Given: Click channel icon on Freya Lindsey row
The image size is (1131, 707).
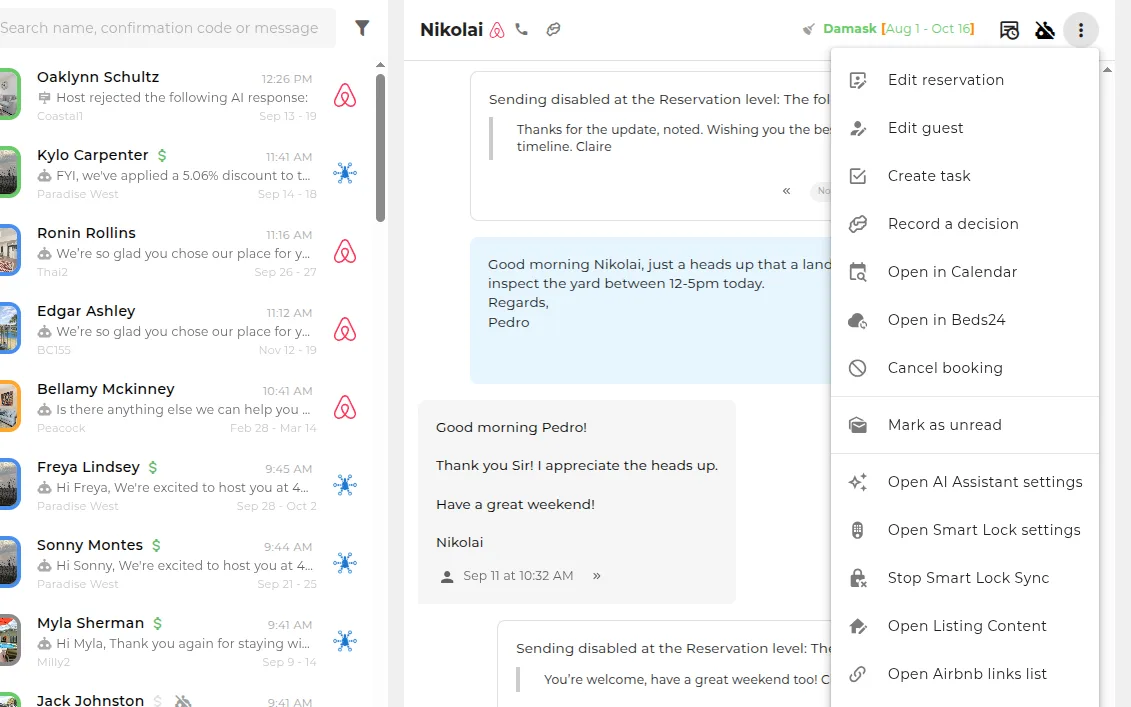Looking at the screenshot, I should point(345,485).
